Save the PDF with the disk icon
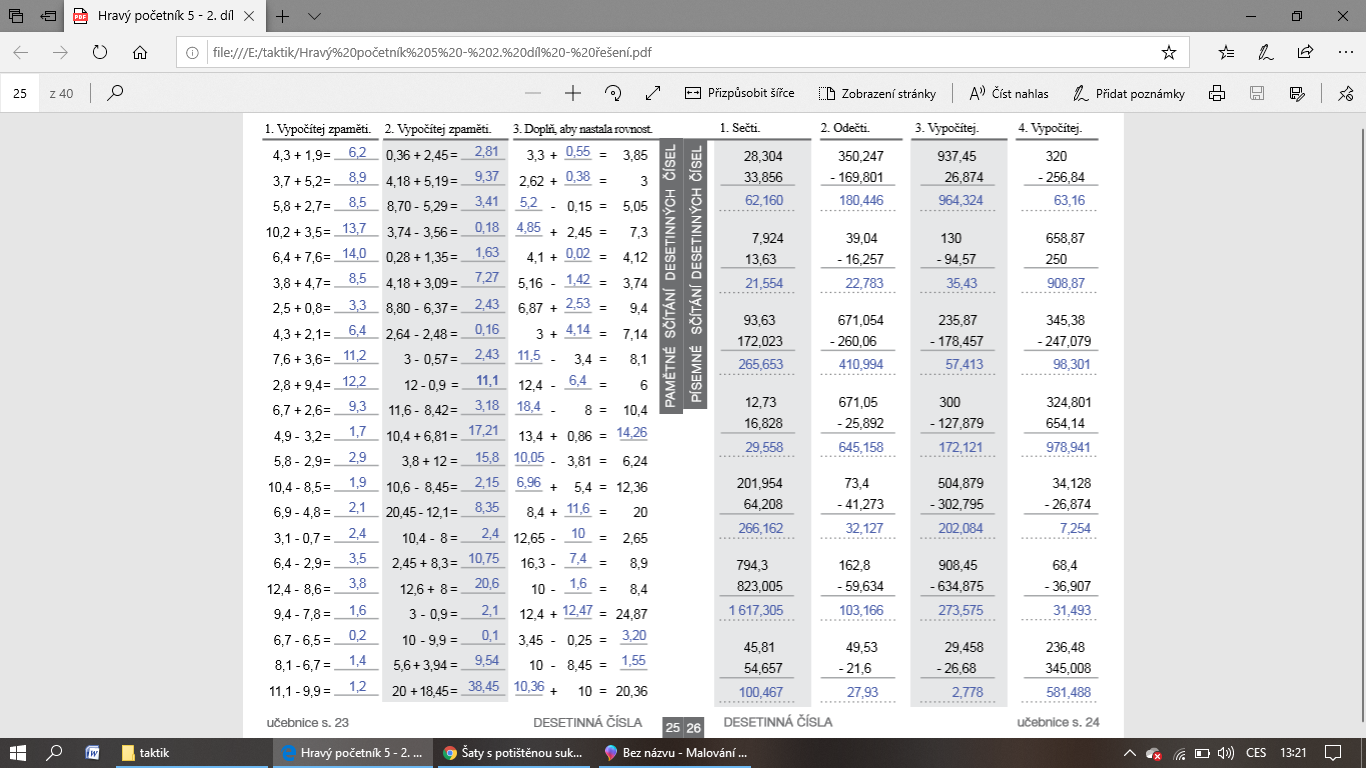 click(x=1257, y=93)
